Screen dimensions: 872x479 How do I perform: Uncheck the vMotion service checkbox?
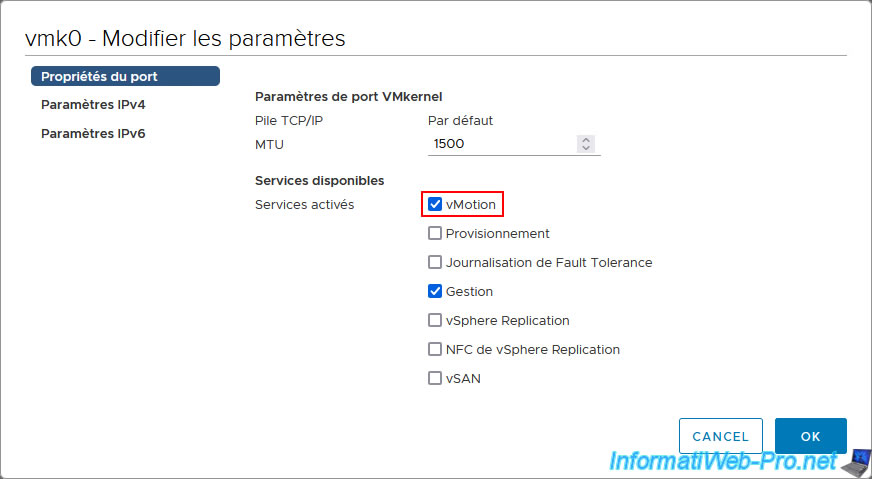coord(434,205)
